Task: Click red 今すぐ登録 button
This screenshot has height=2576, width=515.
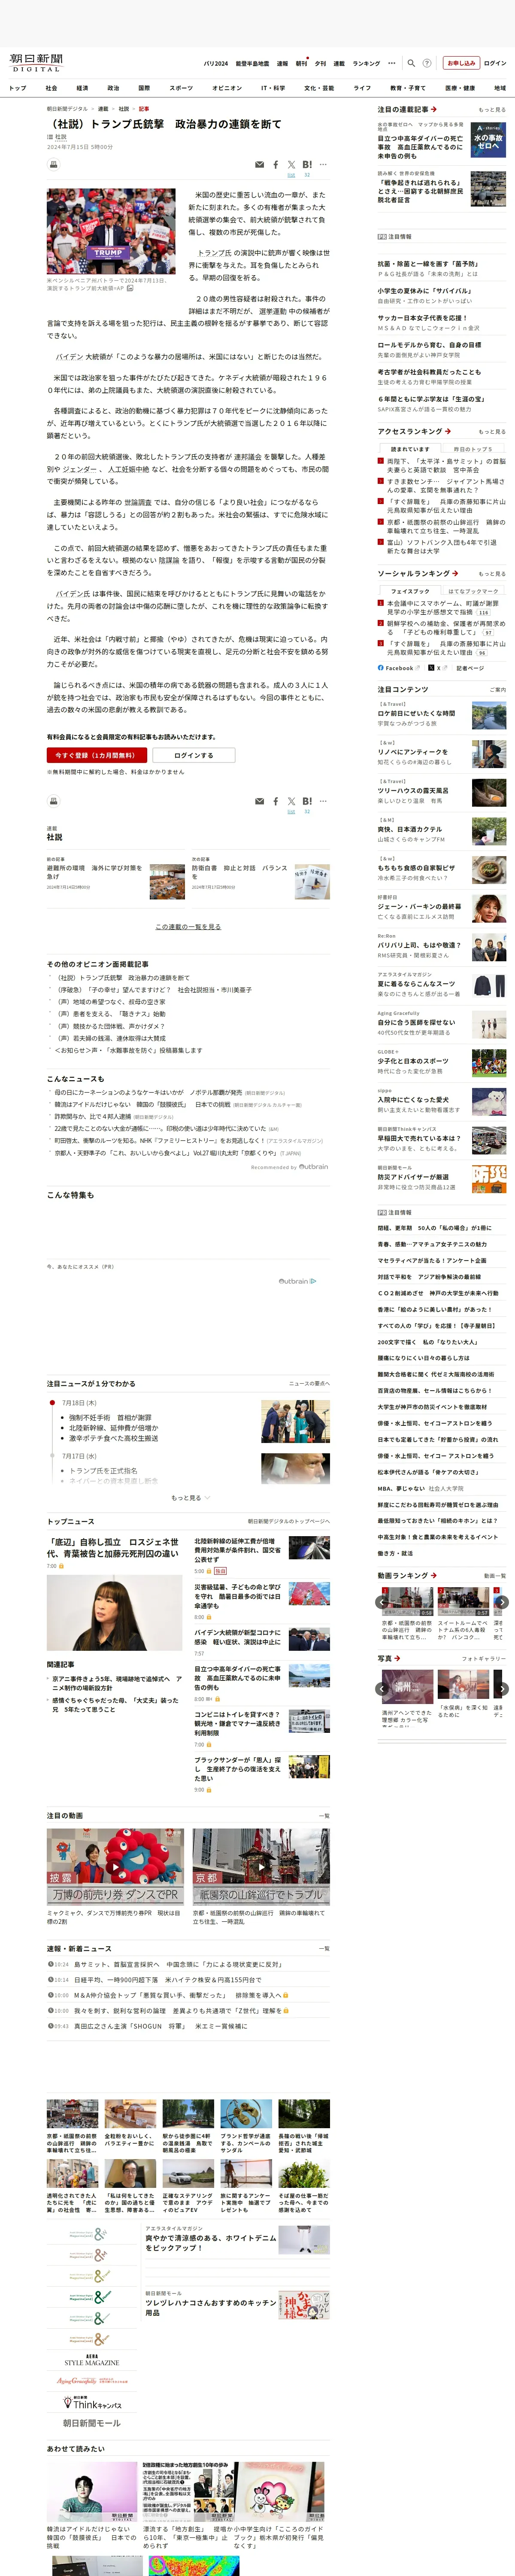Action: [x=96, y=755]
